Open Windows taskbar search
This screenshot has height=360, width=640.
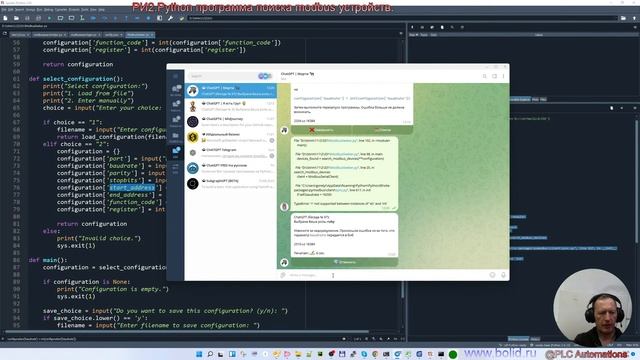coord(210,354)
